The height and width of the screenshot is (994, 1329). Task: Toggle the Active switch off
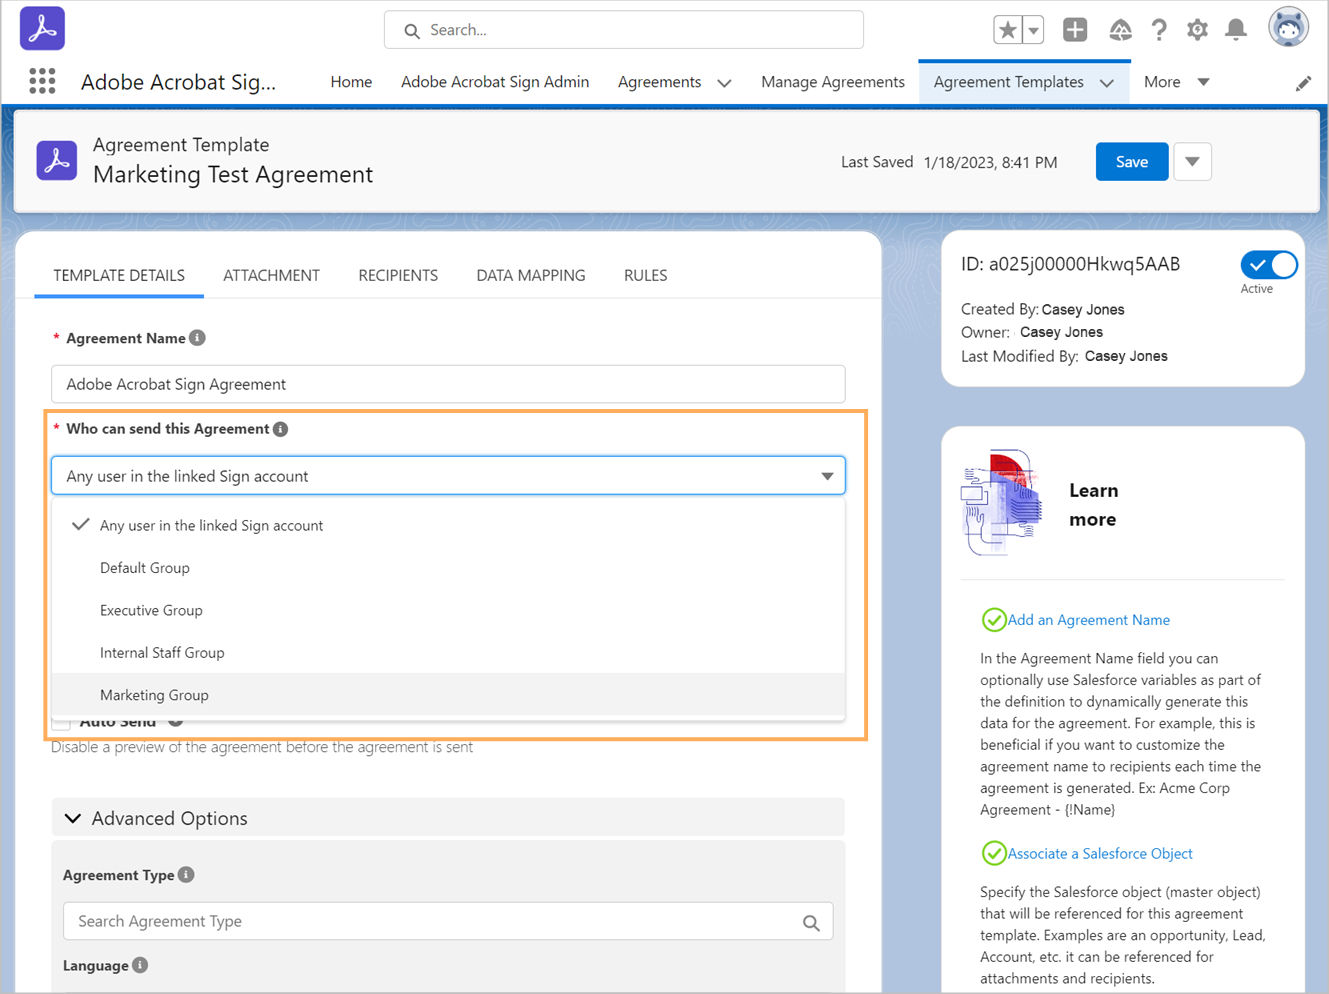(1269, 265)
